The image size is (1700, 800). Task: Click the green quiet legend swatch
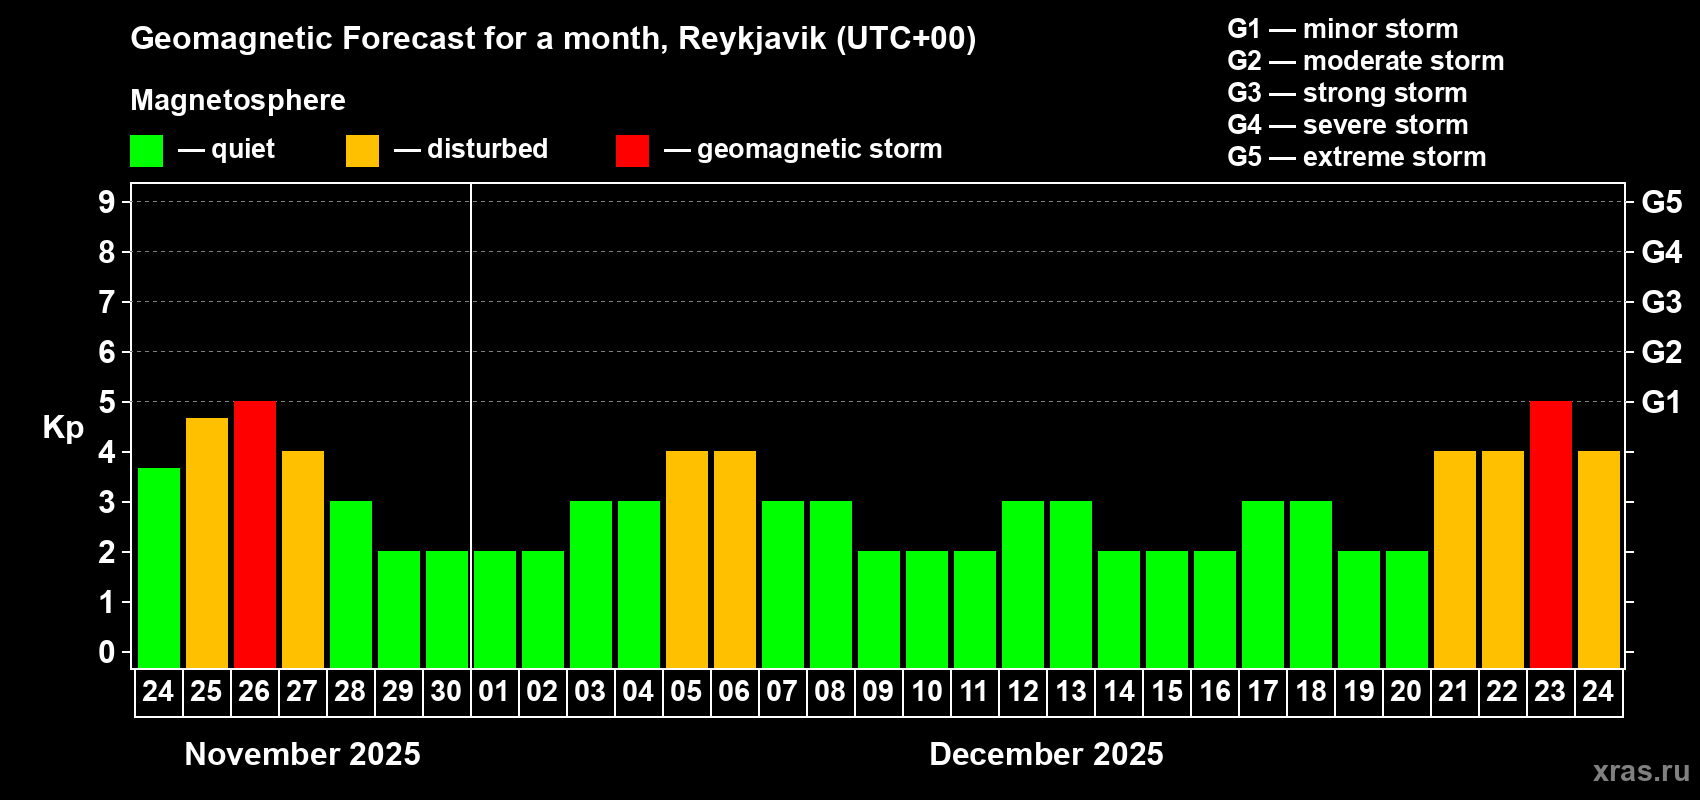tap(146, 151)
